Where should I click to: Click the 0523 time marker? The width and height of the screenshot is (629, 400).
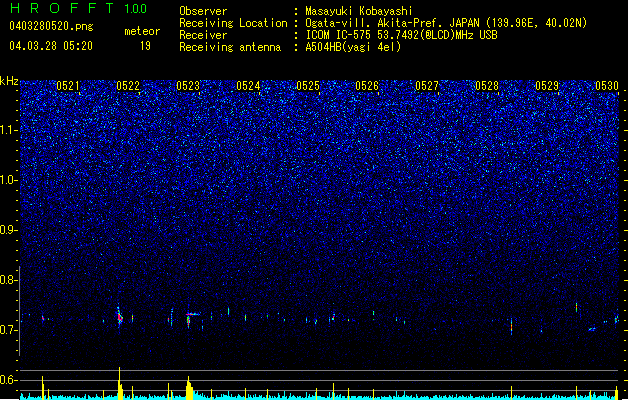tap(188, 85)
